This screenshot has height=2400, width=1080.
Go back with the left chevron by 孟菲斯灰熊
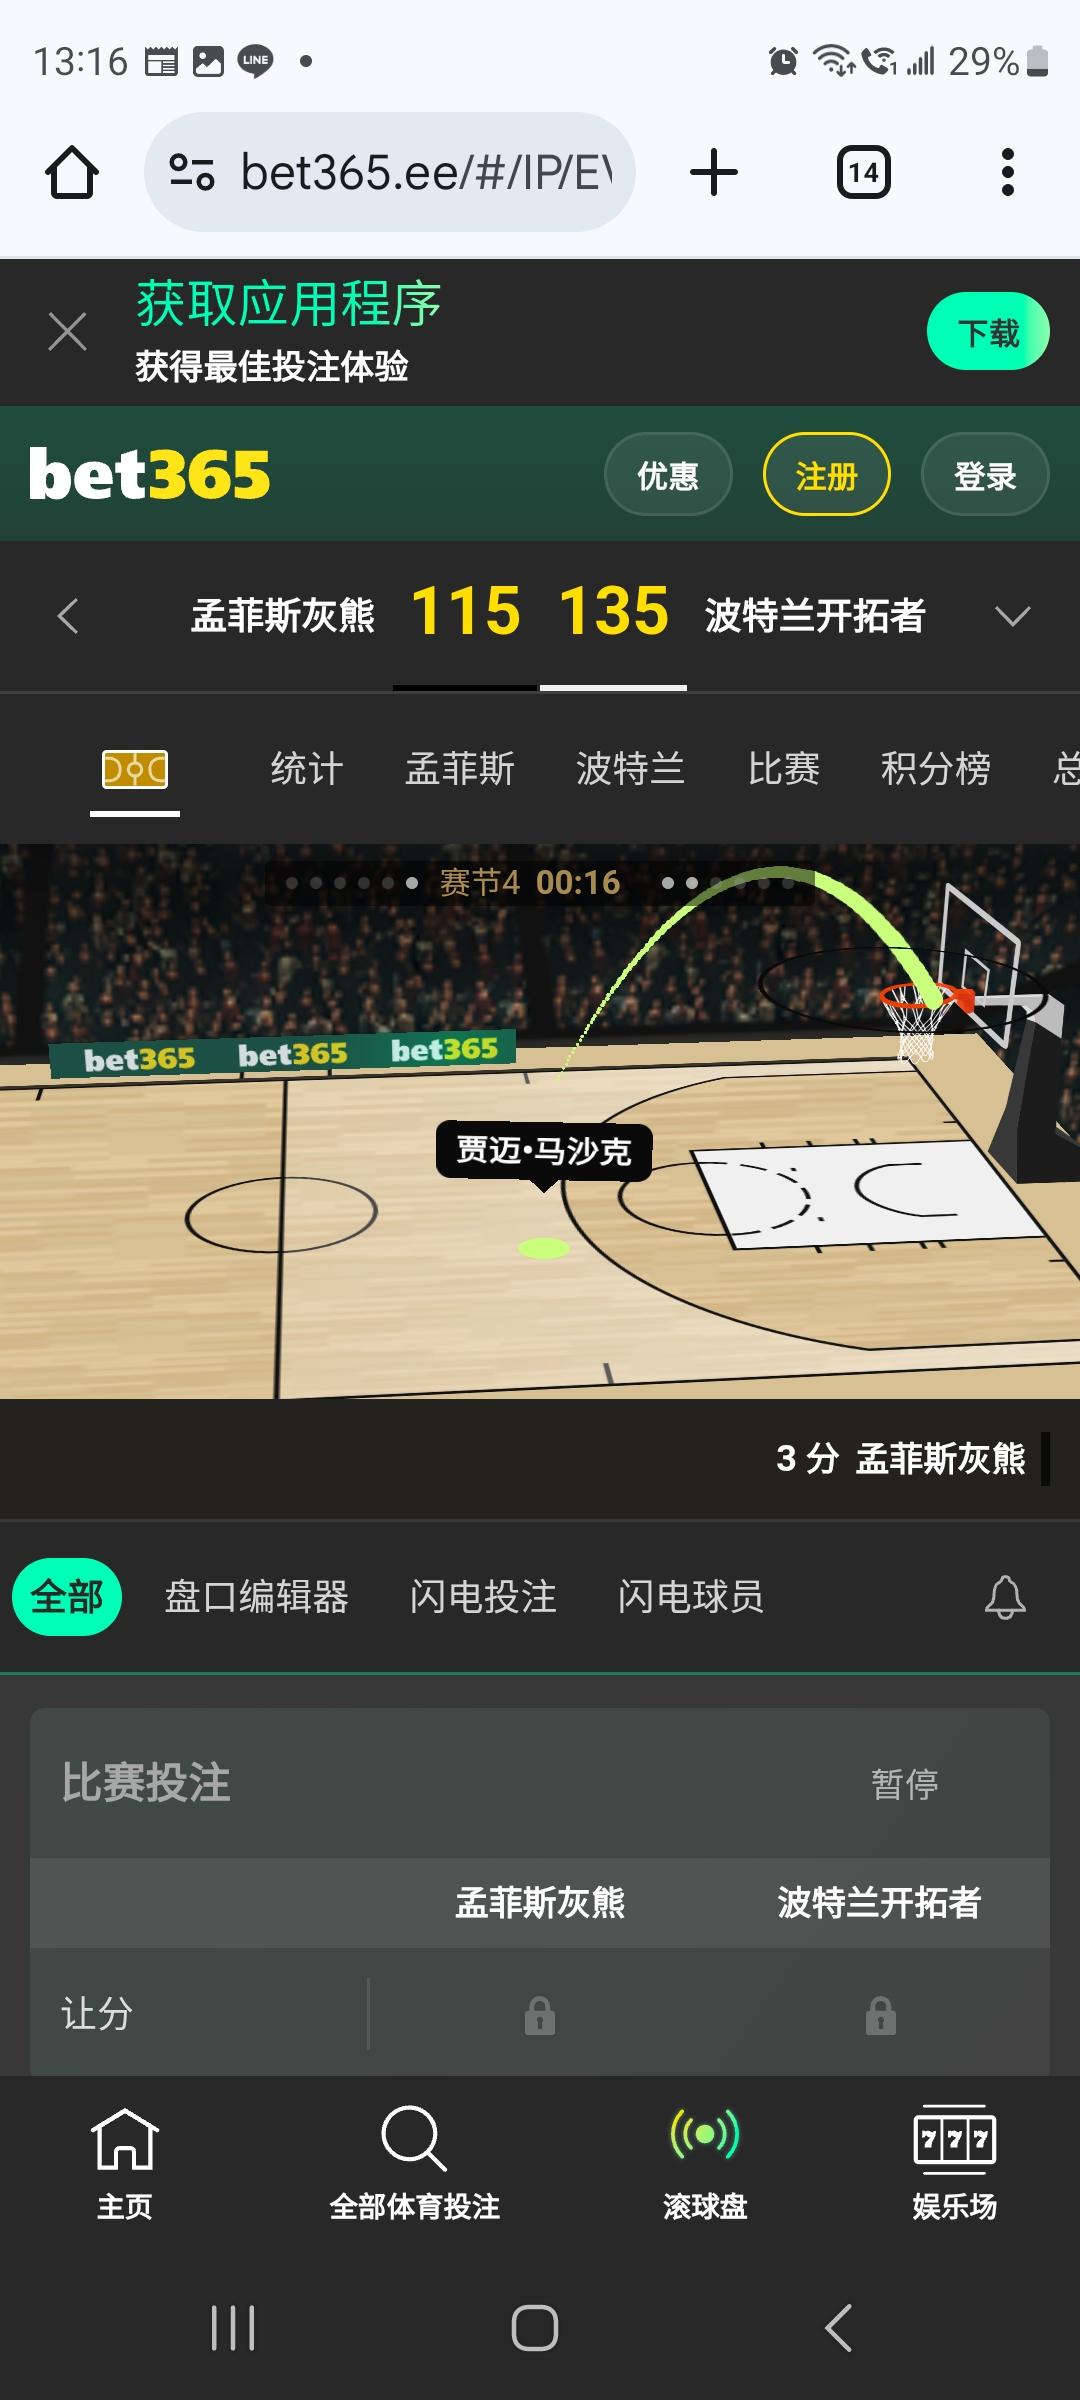(68, 616)
